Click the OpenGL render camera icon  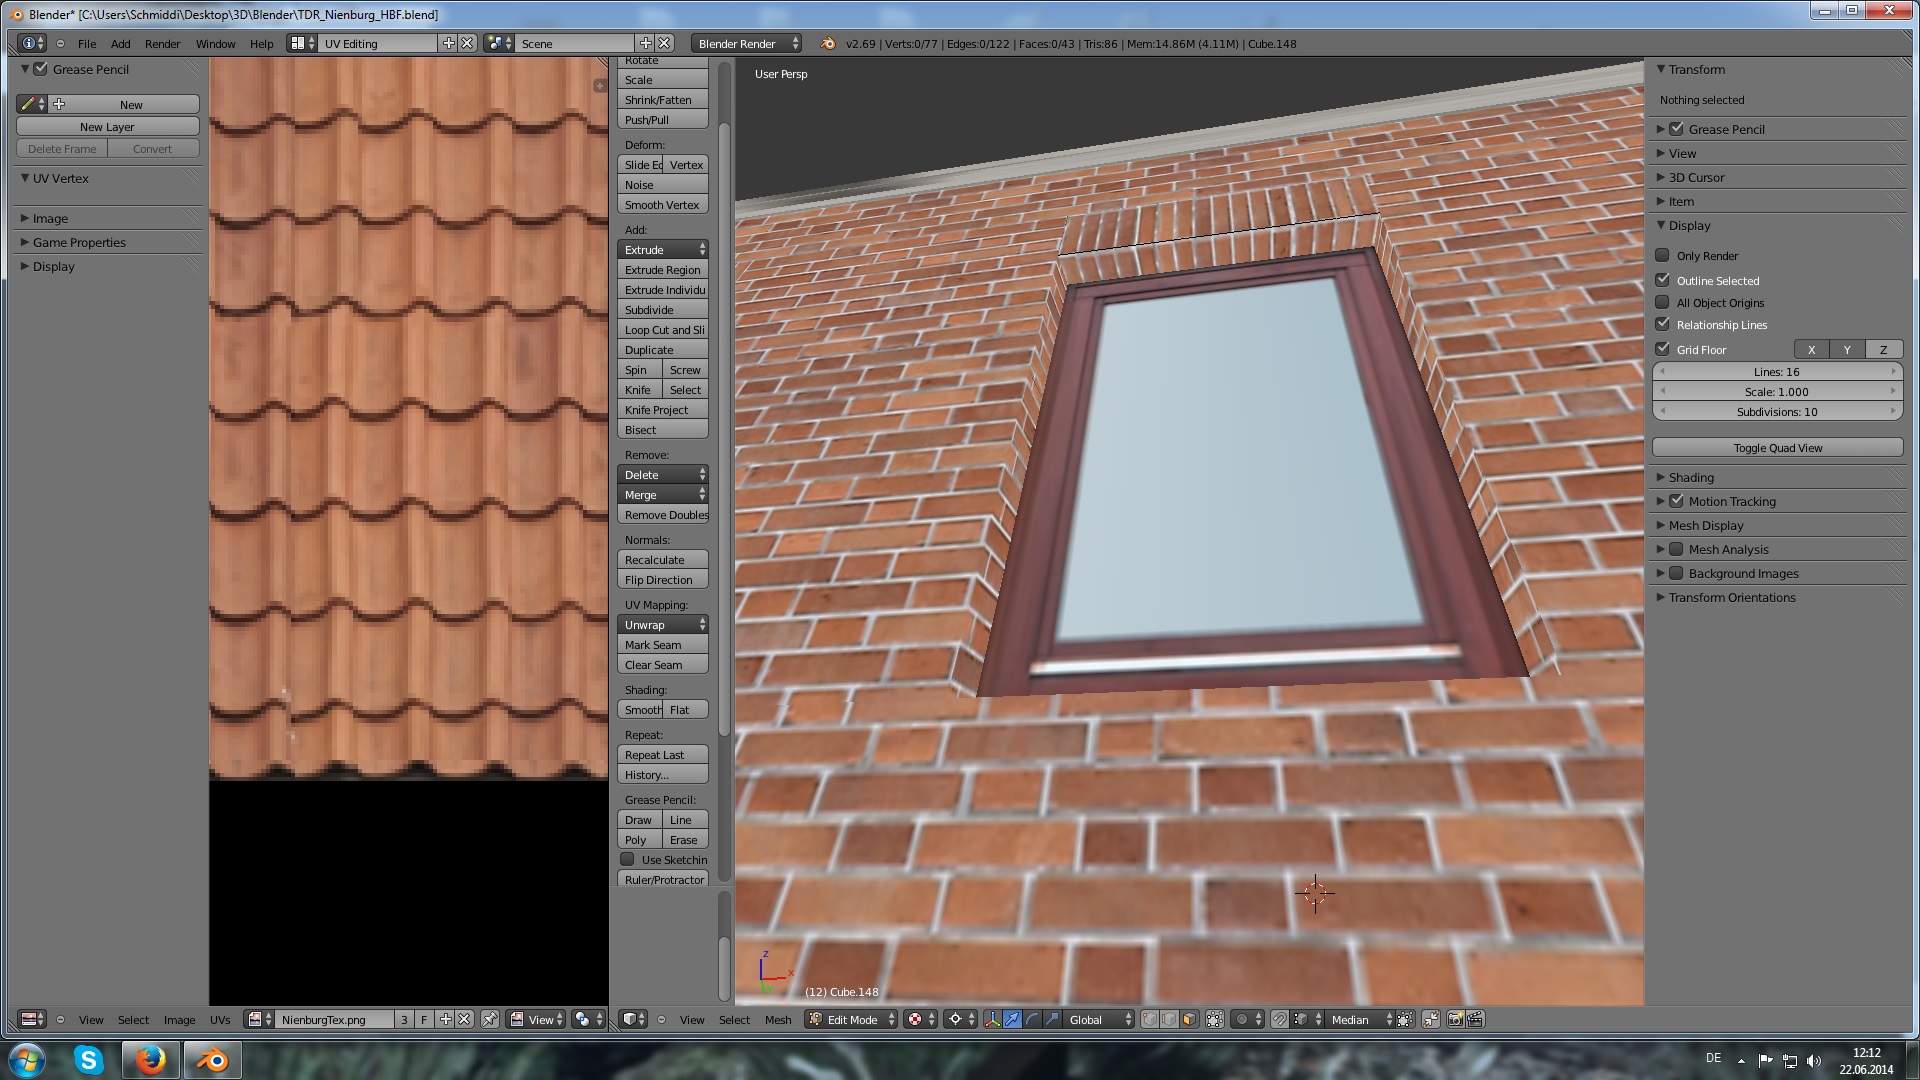point(1455,1019)
